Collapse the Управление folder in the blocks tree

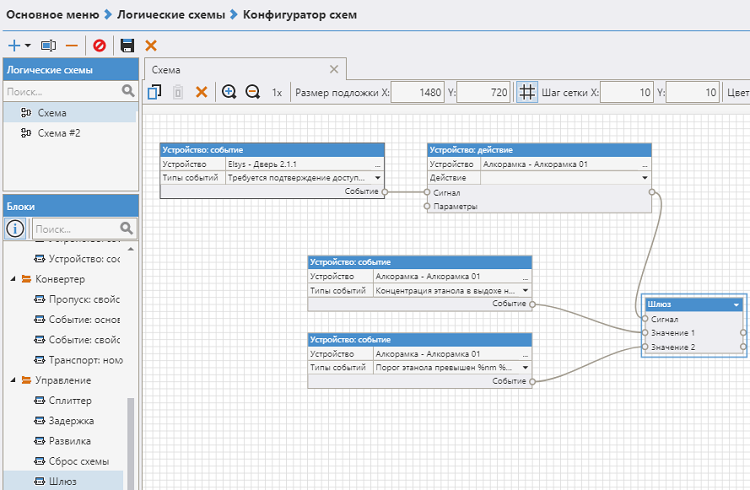pyautogui.click(x=25, y=380)
